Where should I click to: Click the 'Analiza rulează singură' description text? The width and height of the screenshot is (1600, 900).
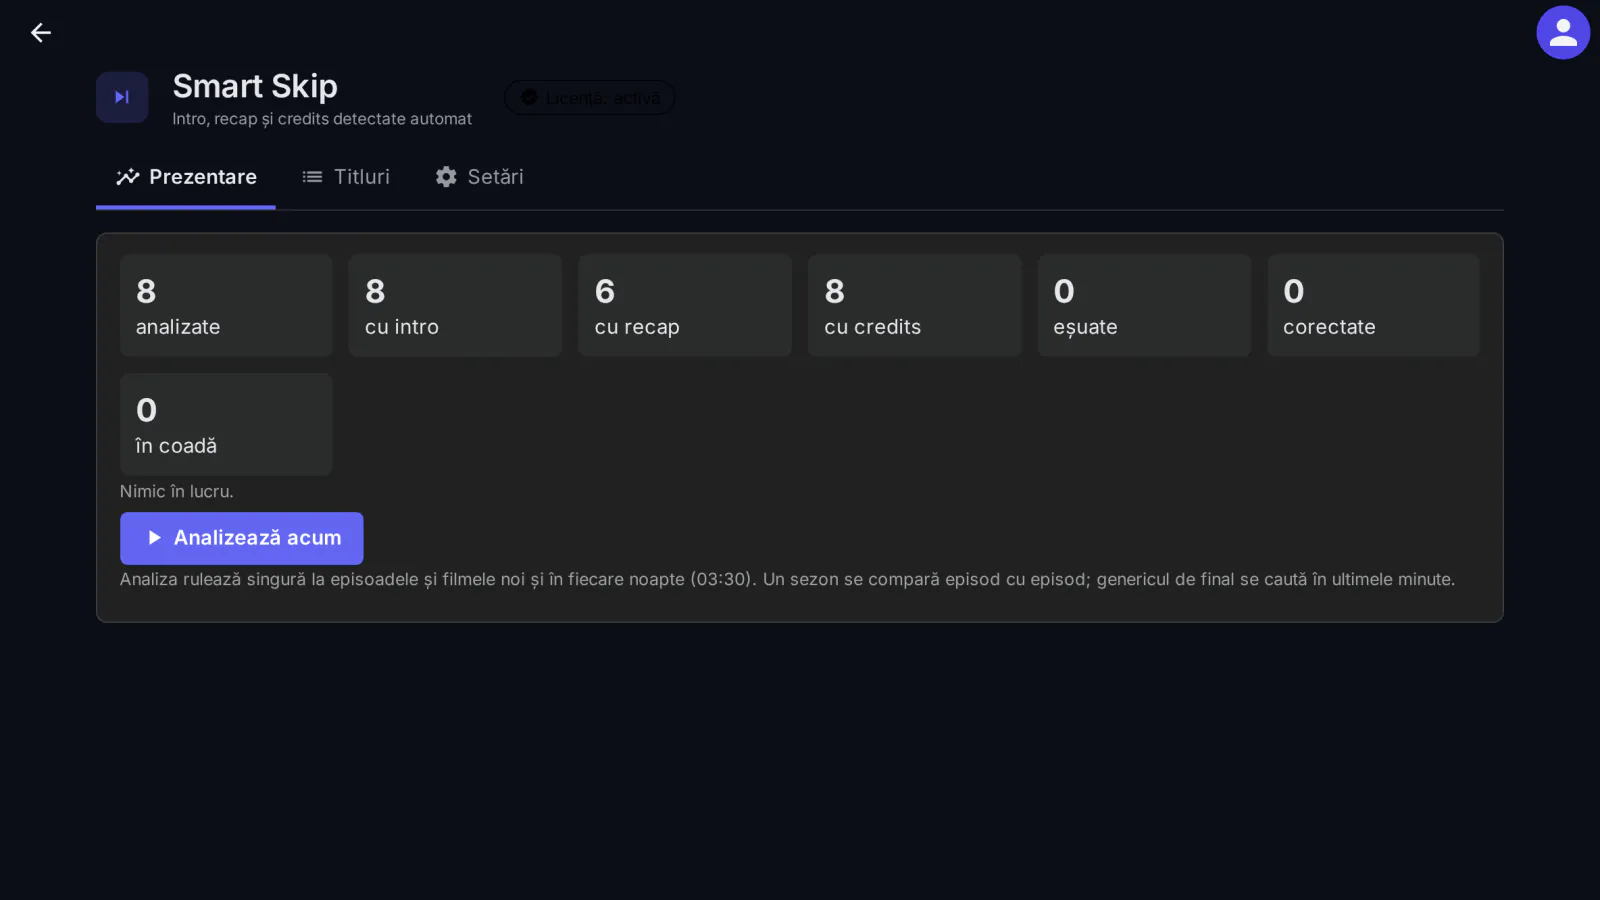coord(787,580)
